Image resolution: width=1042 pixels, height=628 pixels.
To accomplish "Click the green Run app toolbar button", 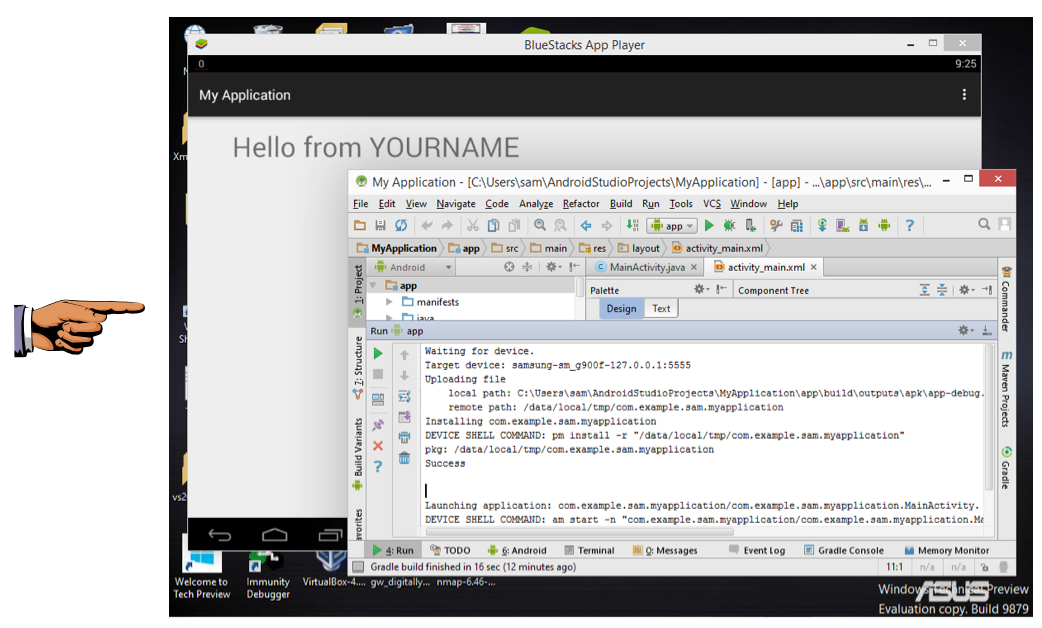I will pos(709,226).
